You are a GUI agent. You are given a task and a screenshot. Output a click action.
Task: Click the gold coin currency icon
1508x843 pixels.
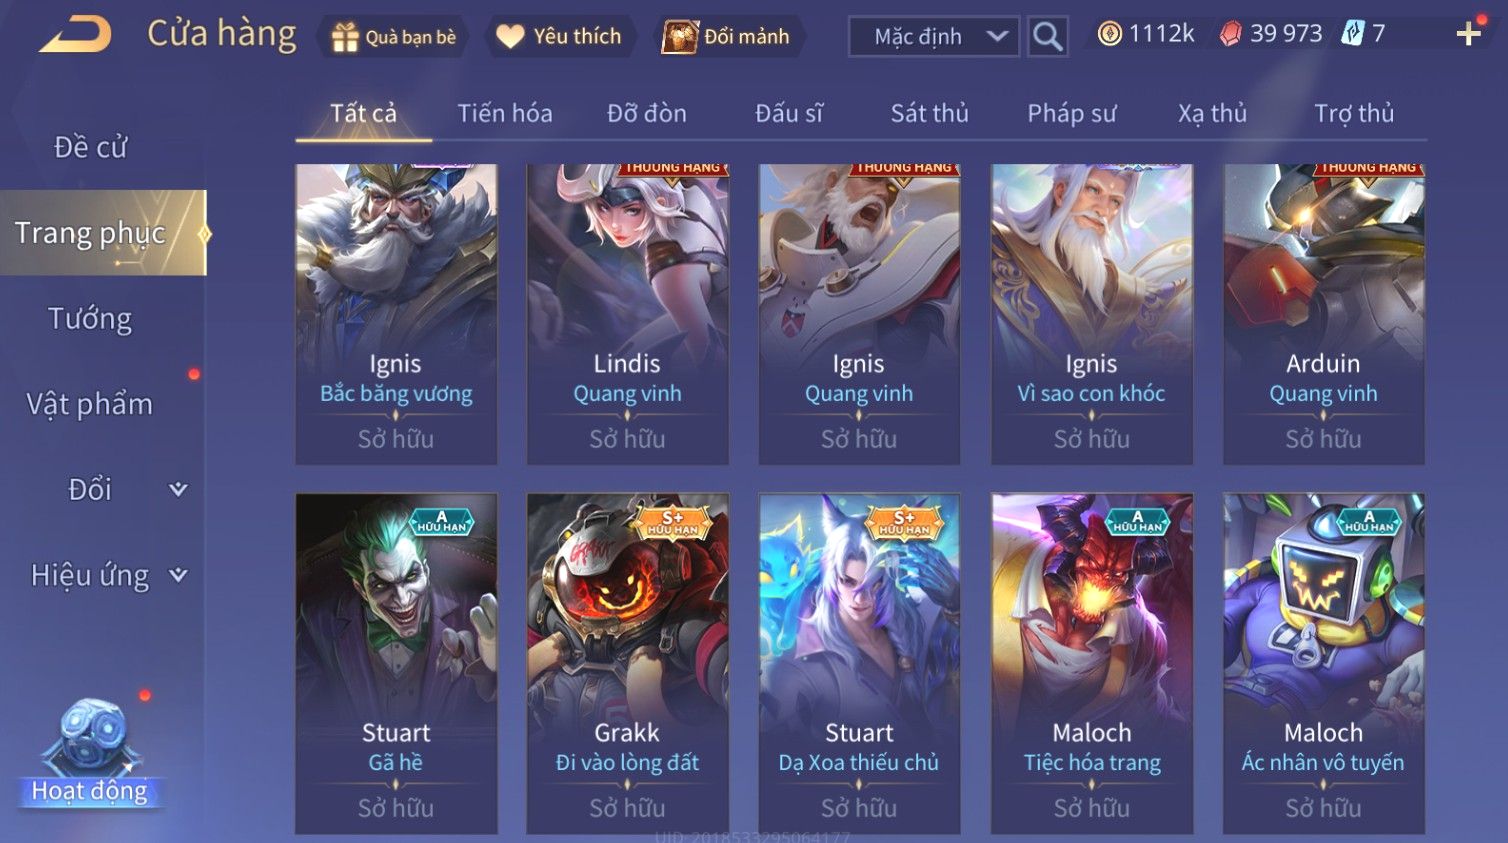coord(1109,34)
